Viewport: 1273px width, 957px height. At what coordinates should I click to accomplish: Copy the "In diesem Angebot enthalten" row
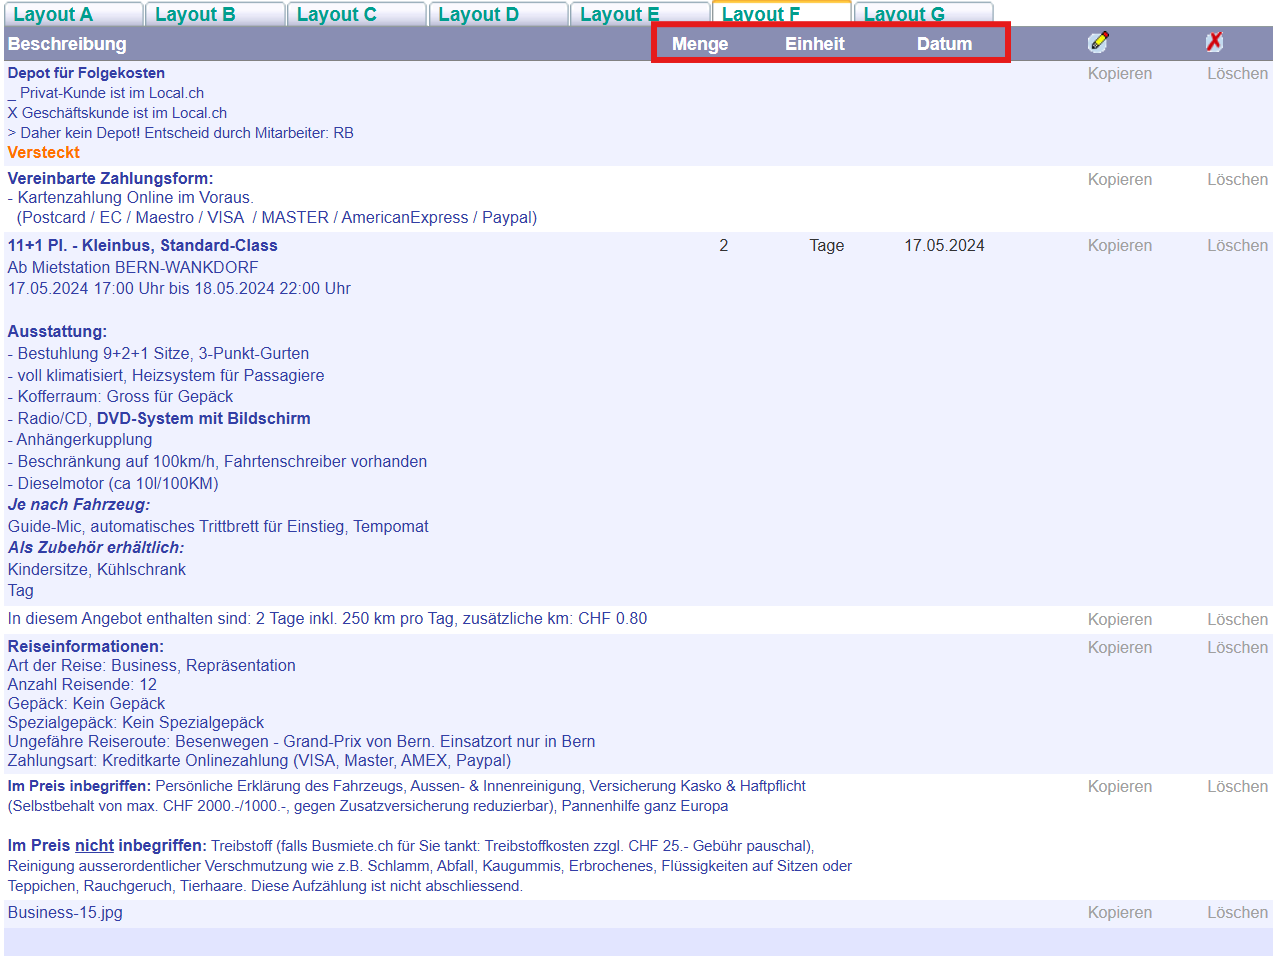point(1120,620)
